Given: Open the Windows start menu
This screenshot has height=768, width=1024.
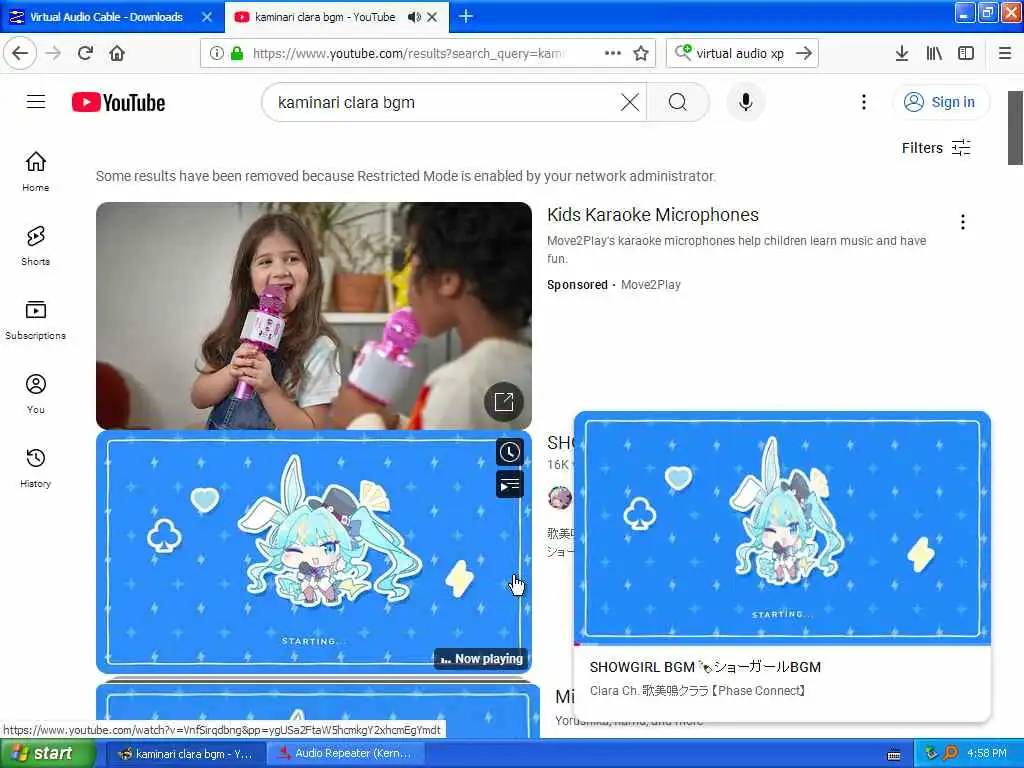Looking at the screenshot, I should pyautogui.click(x=47, y=753).
